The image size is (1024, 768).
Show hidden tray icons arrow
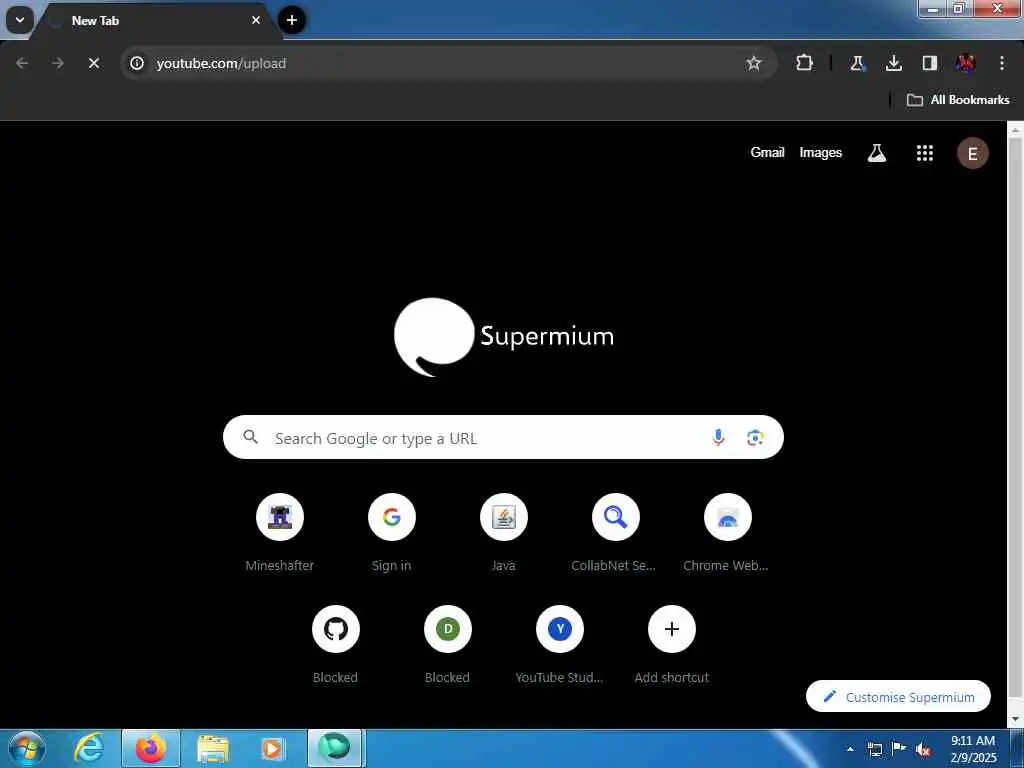pyautogui.click(x=850, y=749)
